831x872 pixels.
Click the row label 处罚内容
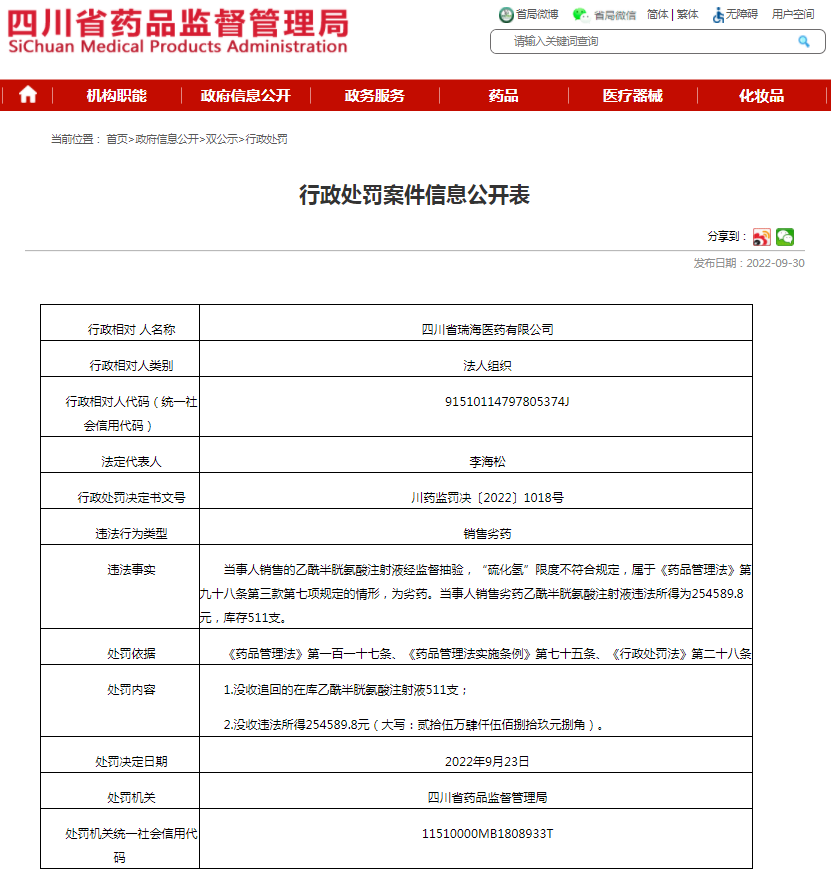click(131, 690)
